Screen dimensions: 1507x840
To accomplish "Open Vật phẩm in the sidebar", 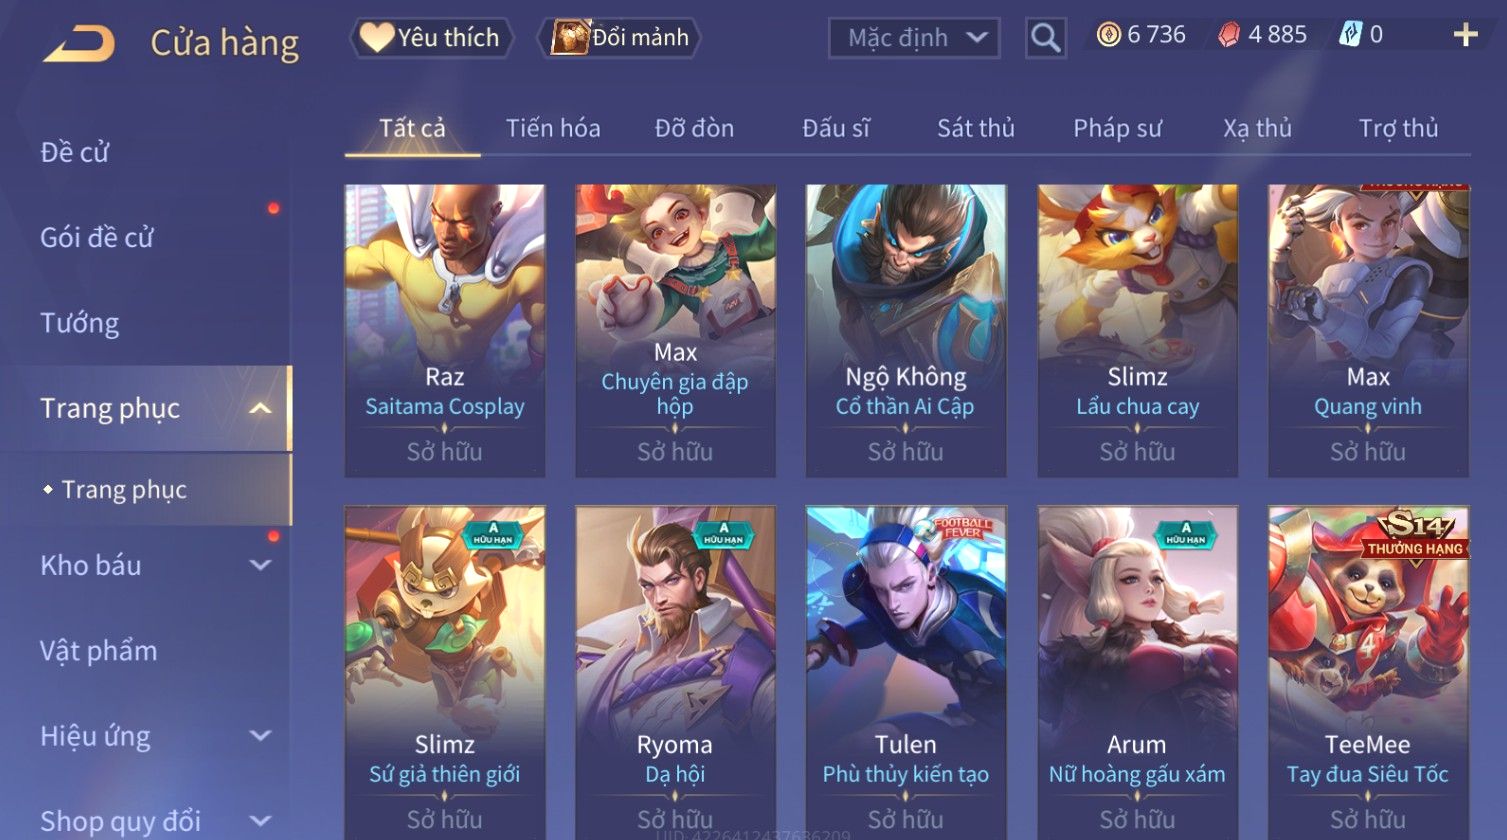I will click(98, 651).
